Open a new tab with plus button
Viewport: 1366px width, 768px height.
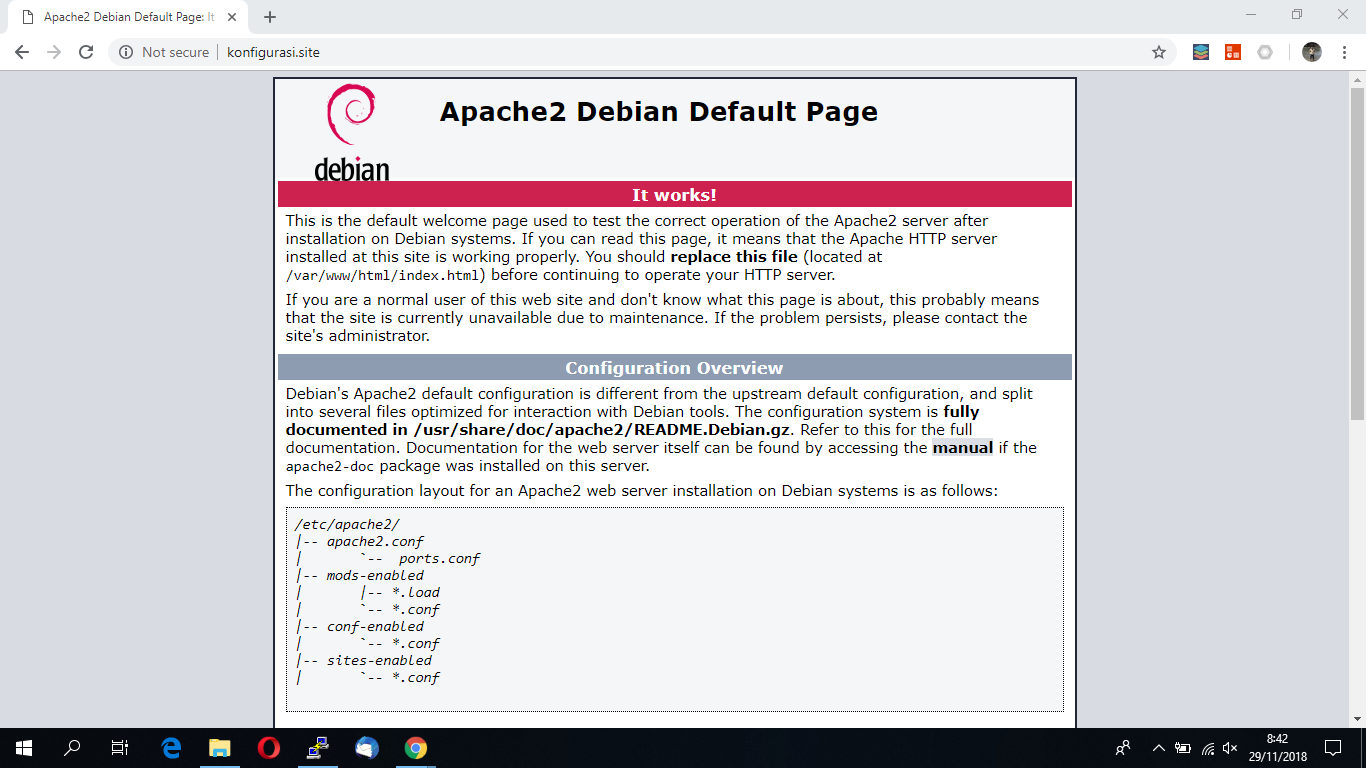[270, 17]
